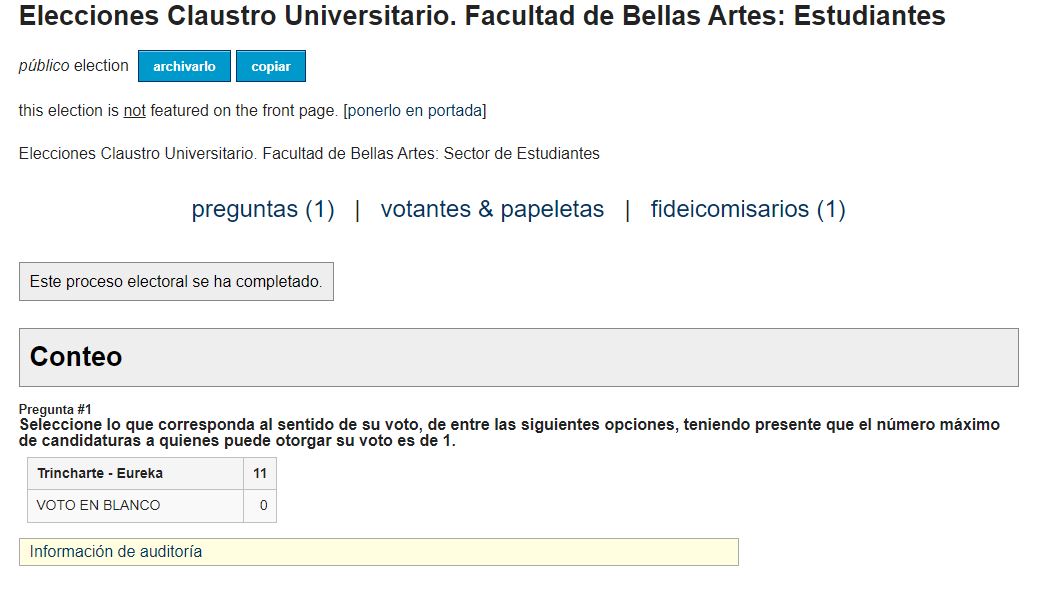This screenshot has width=1061, height=597.
Task: Click the zero vote count cell
Action: [x=260, y=506]
